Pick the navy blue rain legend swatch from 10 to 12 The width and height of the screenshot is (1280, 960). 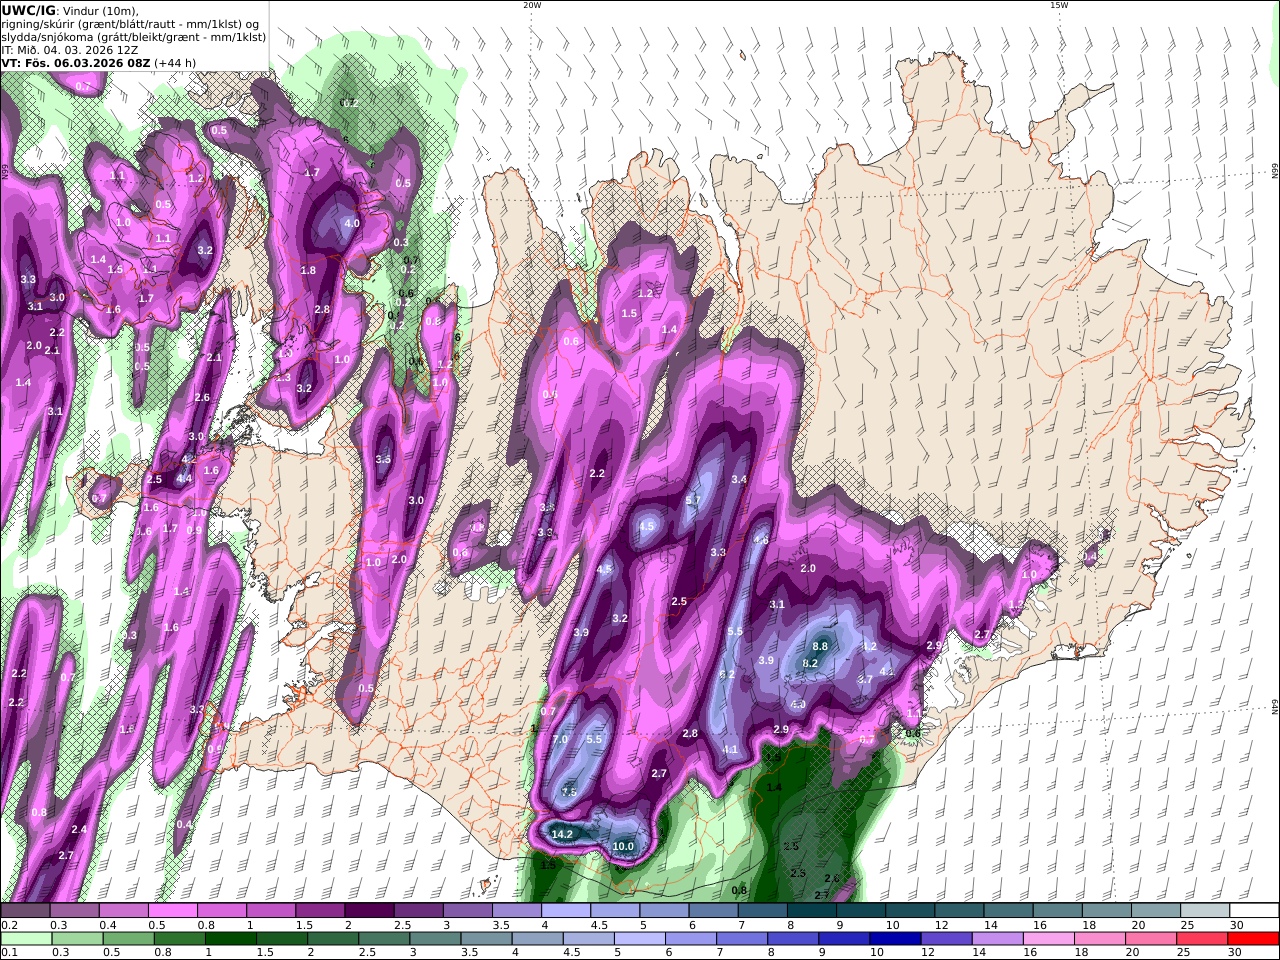tap(895, 939)
